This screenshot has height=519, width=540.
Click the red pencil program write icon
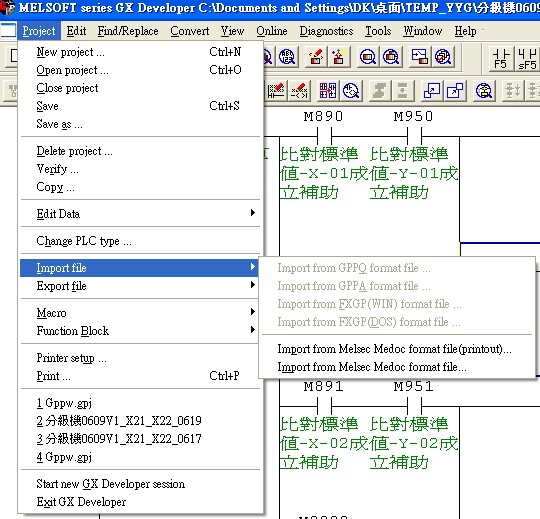click(316, 57)
